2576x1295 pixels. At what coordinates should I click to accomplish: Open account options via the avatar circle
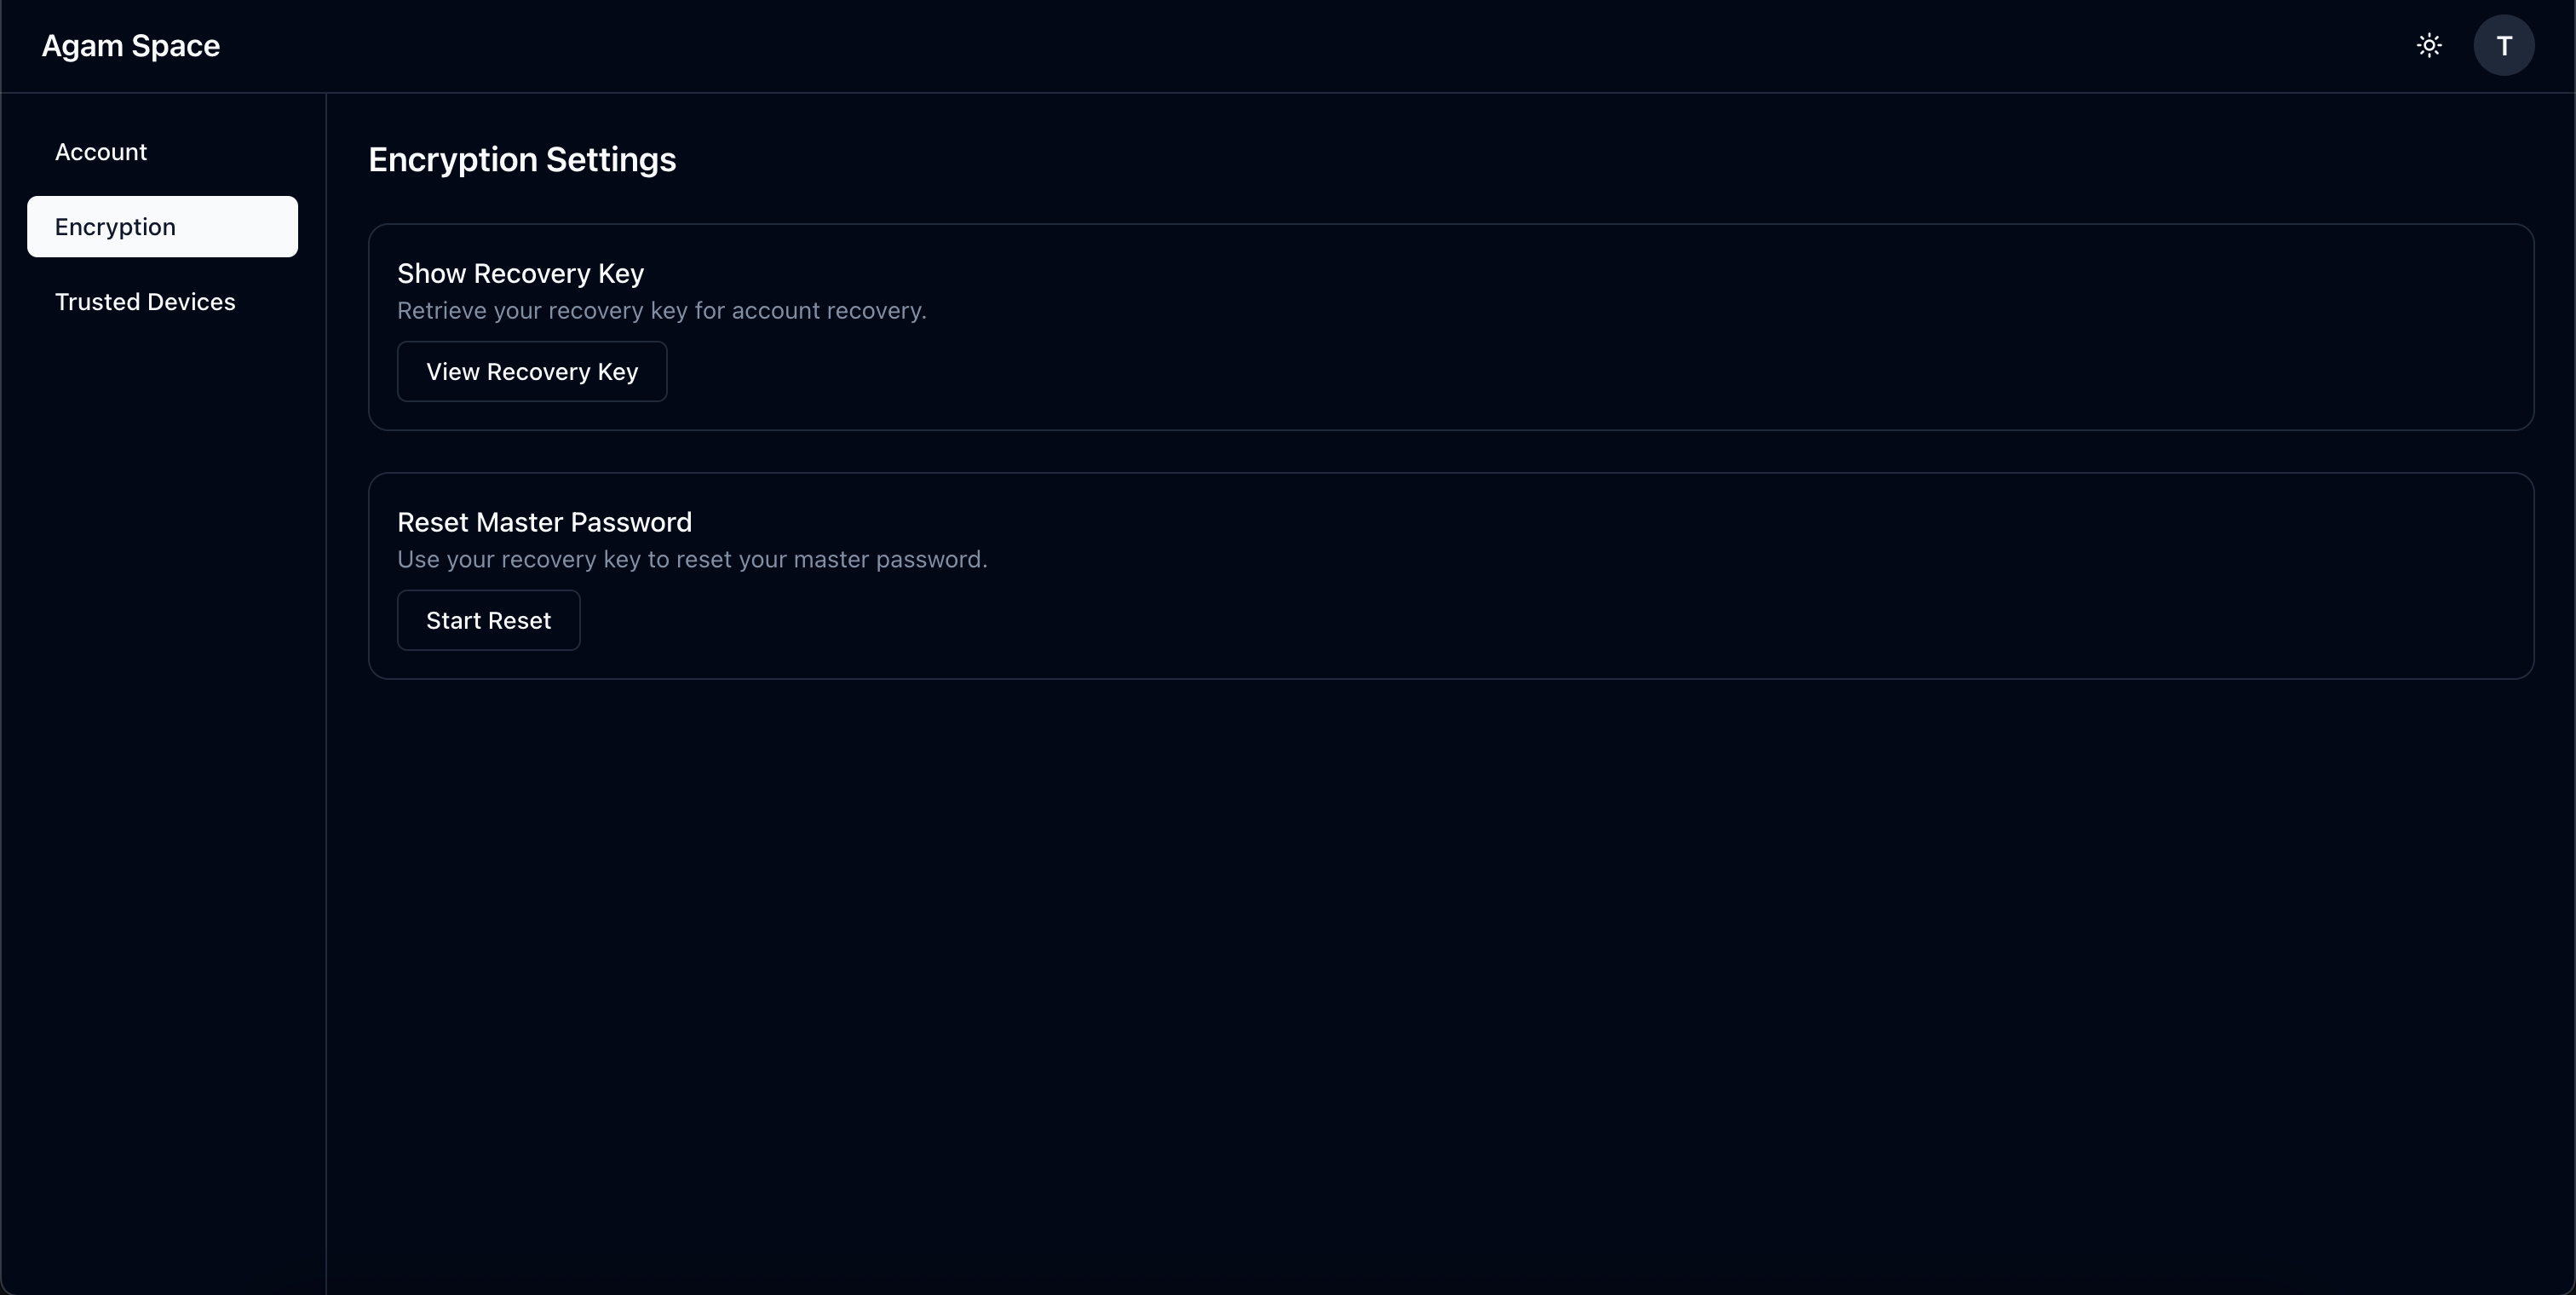pos(2505,45)
